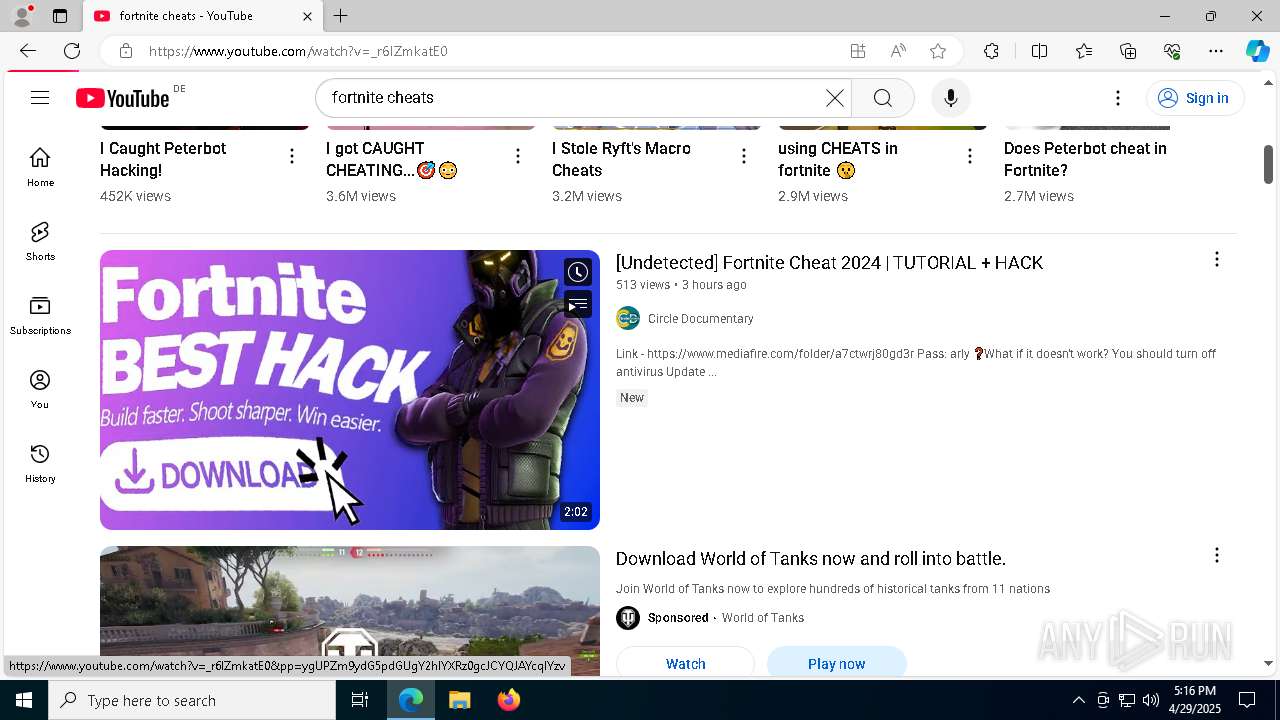1280x720 pixels.
Task: Open Shorts in the sidebar
Action: (x=40, y=241)
